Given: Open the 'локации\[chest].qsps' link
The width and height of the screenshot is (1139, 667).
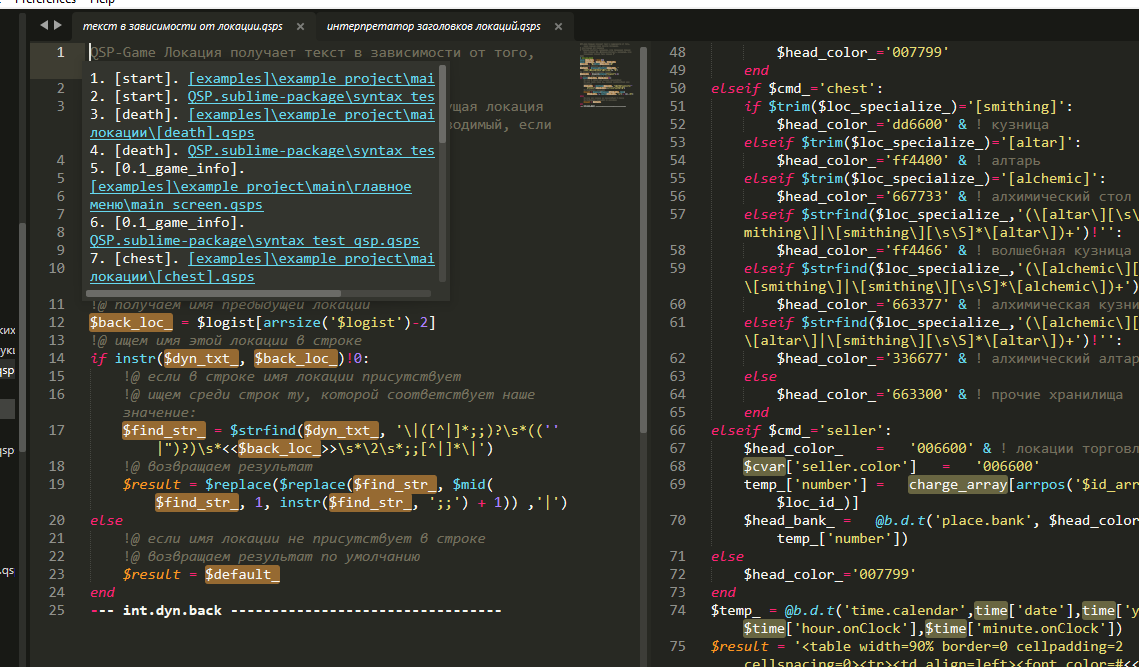Looking at the screenshot, I should (172, 277).
